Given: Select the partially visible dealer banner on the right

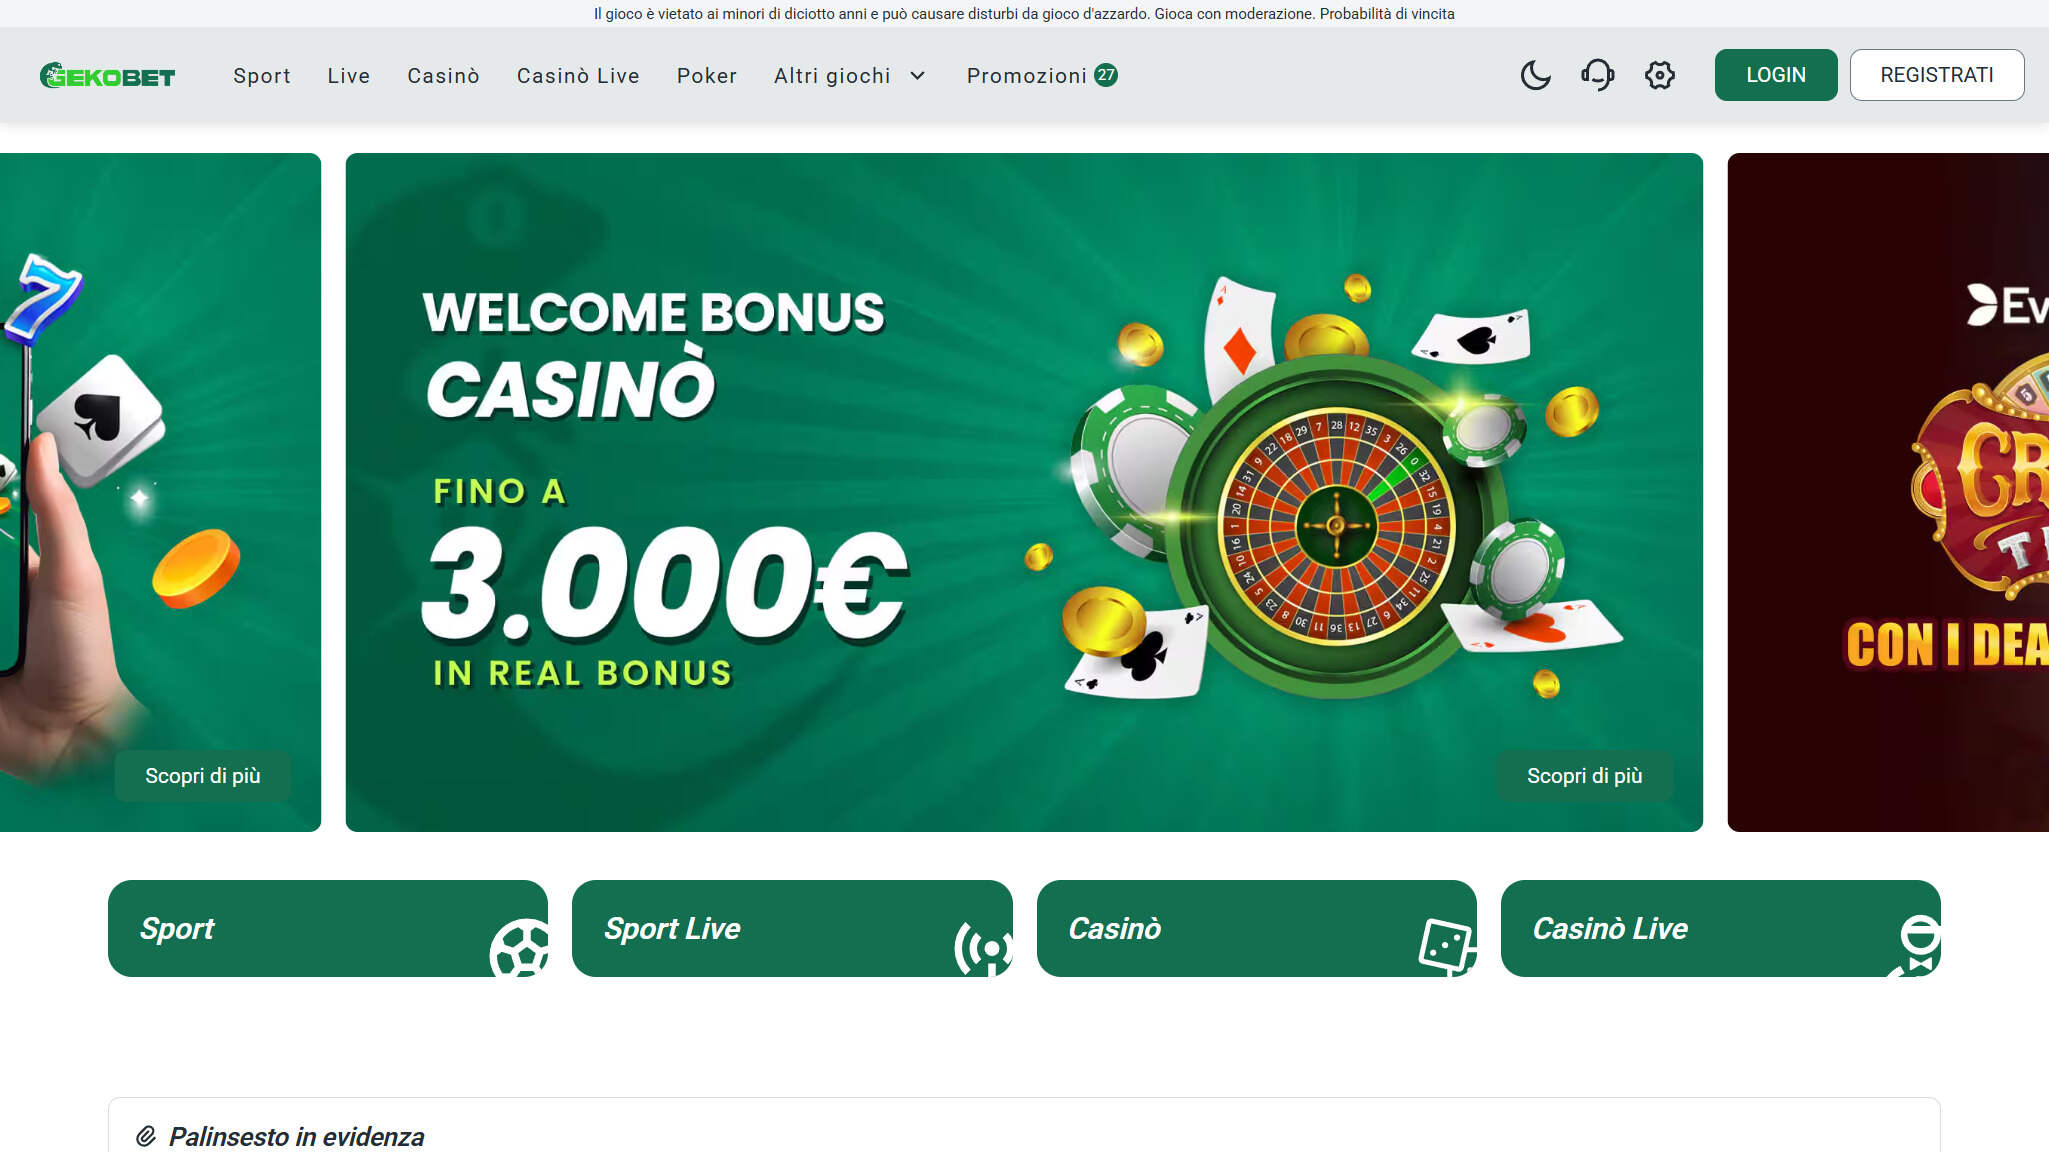Looking at the screenshot, I should point(1888,492).
